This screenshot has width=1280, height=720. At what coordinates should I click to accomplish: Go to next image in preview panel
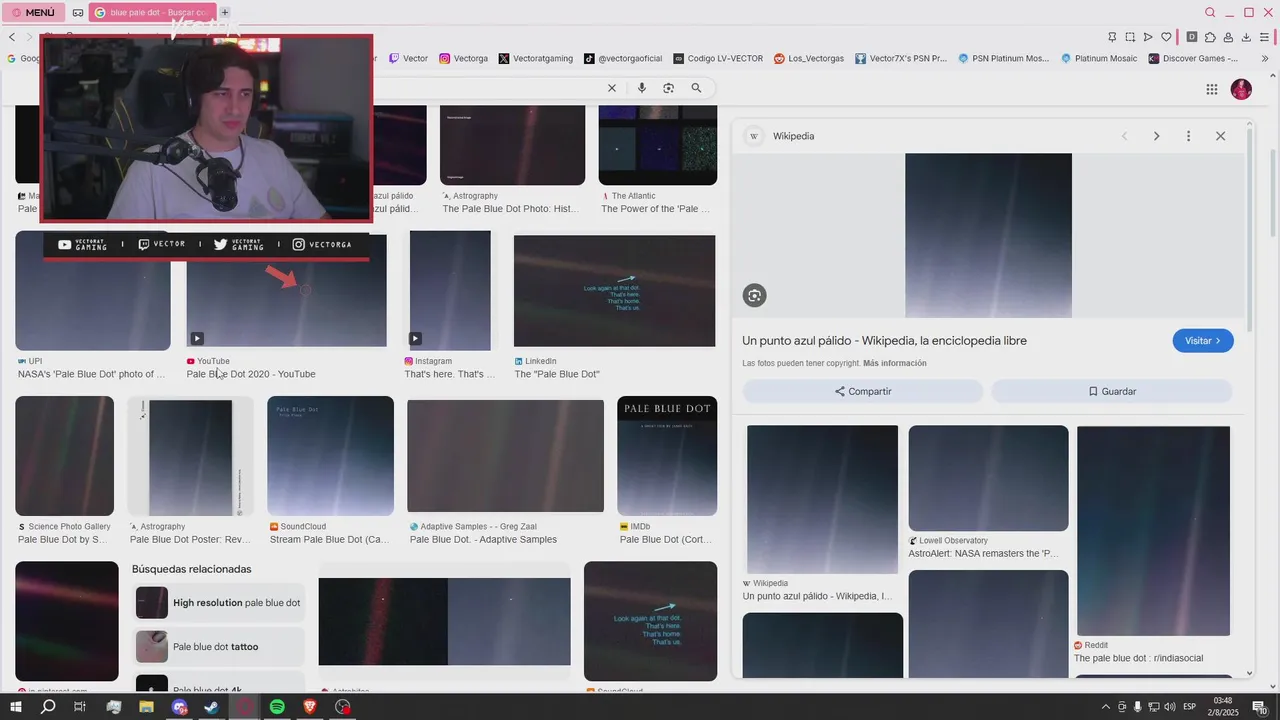pos(1156,136)
